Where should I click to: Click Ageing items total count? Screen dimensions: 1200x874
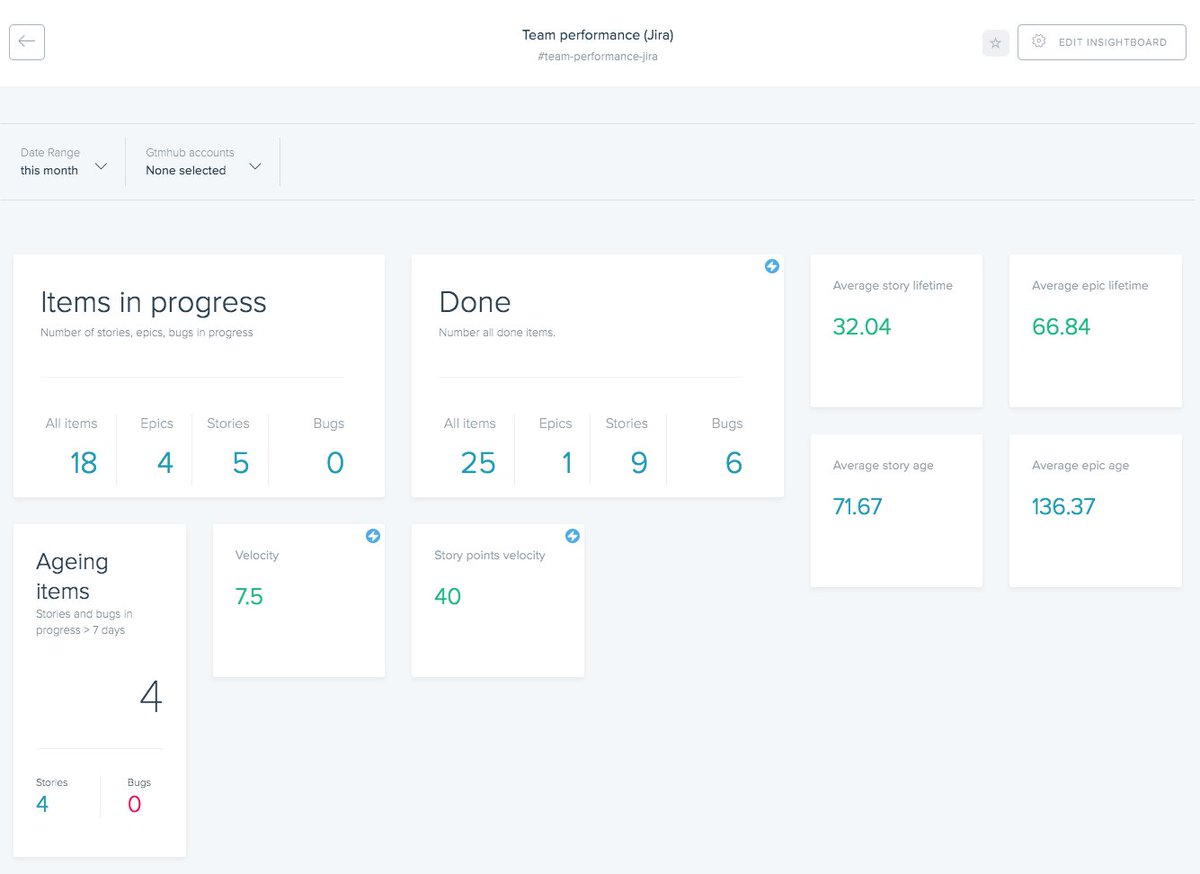pyautogui.click(x=151, y=697)
